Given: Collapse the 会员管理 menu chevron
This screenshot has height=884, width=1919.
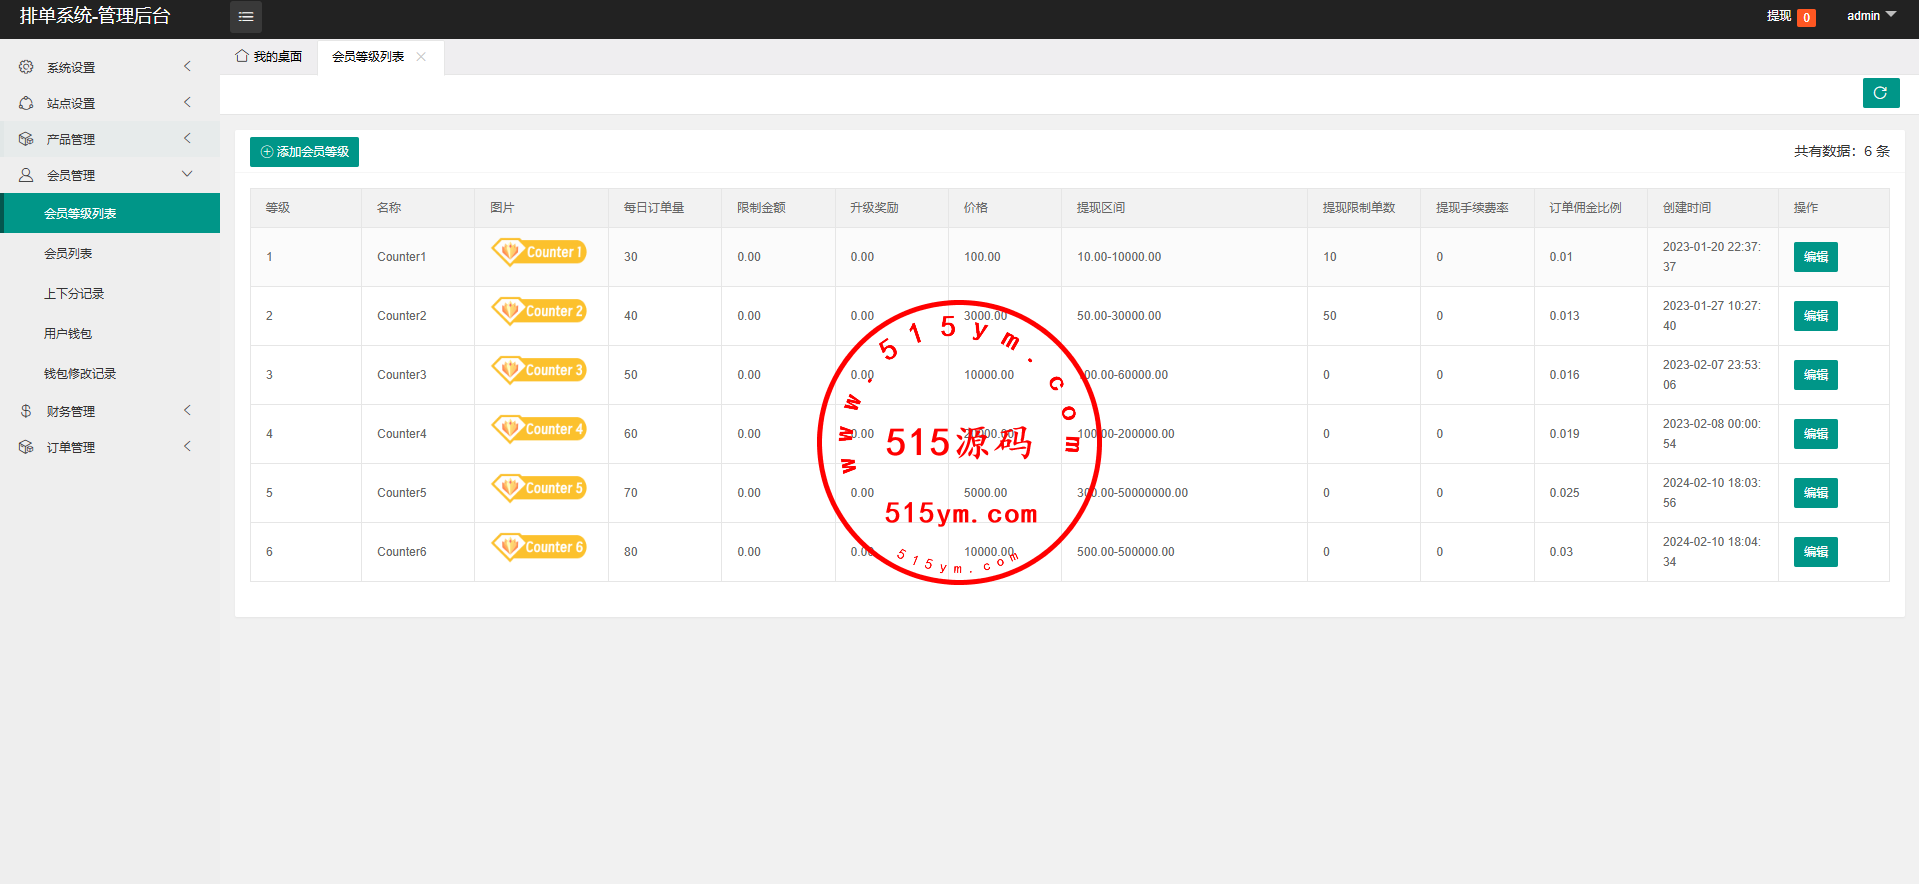Looking at the screenshot, I should (x=187, y=174).
